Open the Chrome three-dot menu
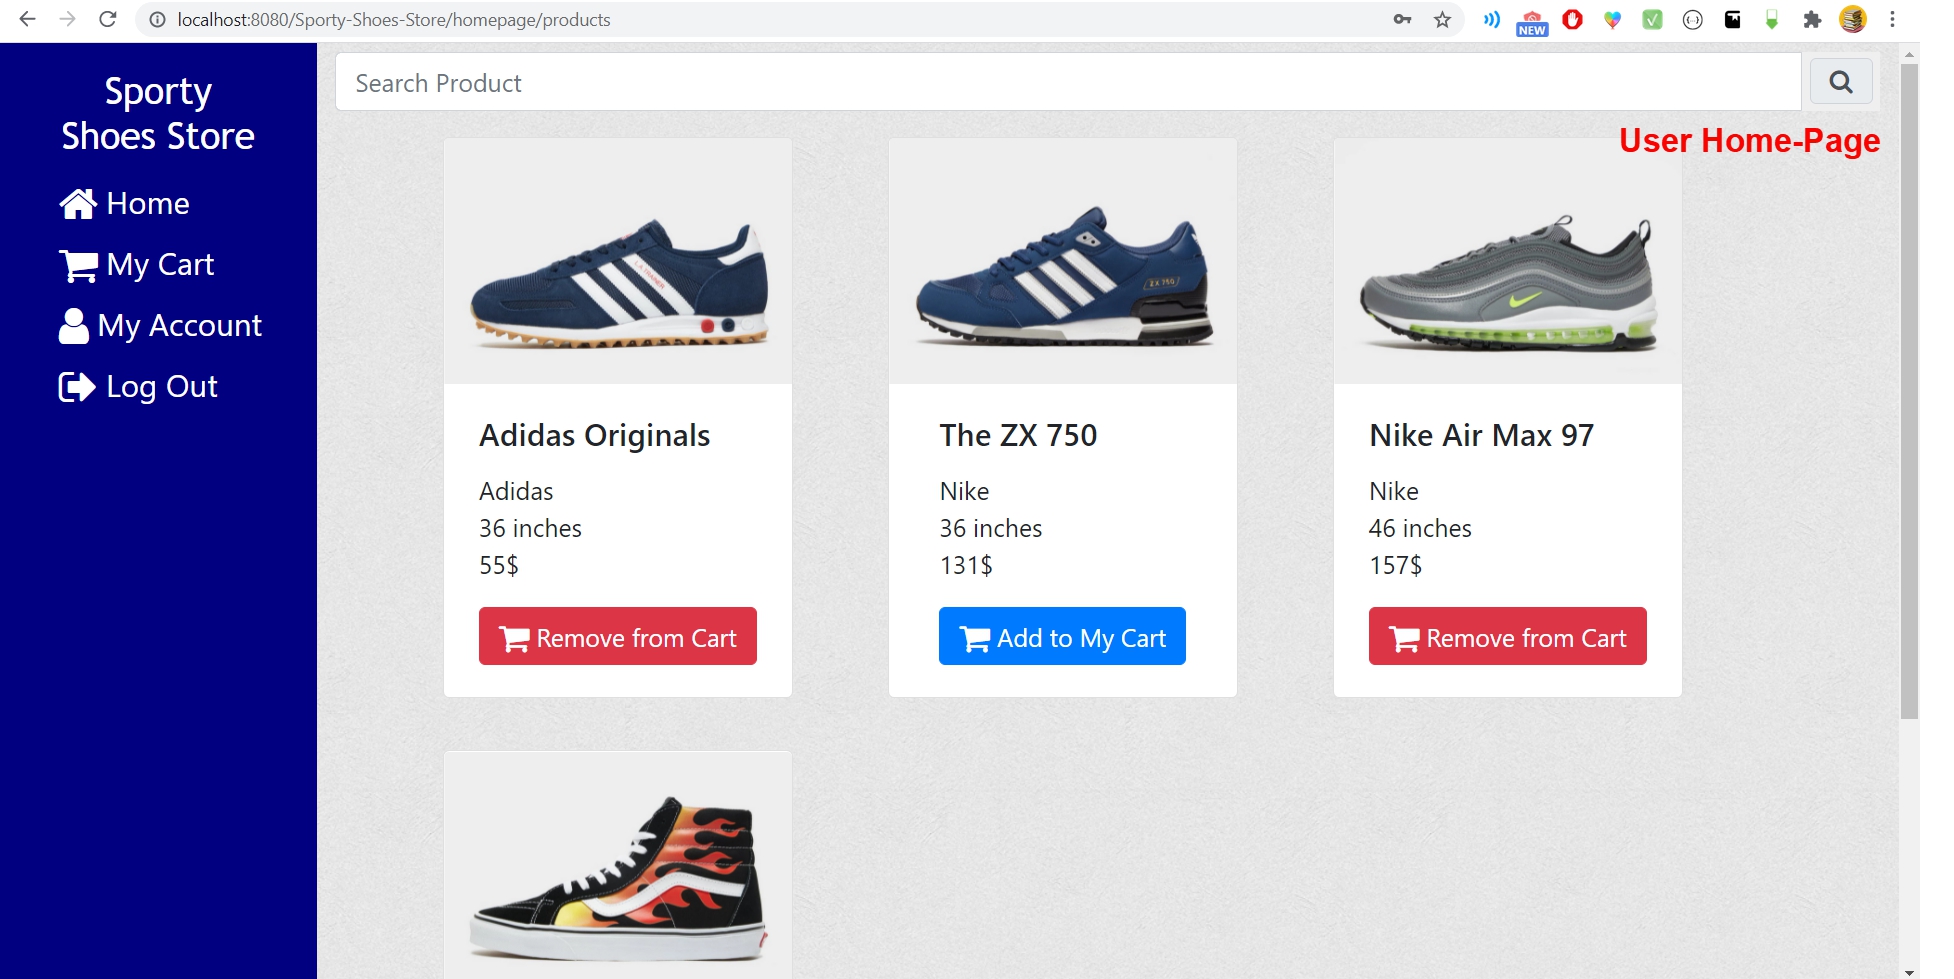The width and height of the screenshot is (1954, 979). click(1891, 19)
